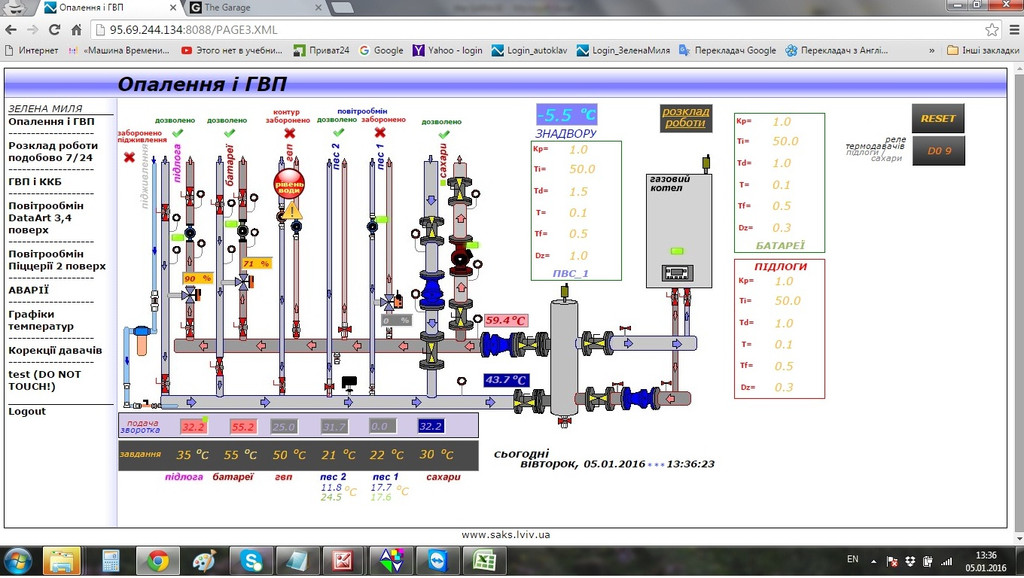
Task: Switch to 'The Garage' browser tab
Action: [x=255, y=8]
